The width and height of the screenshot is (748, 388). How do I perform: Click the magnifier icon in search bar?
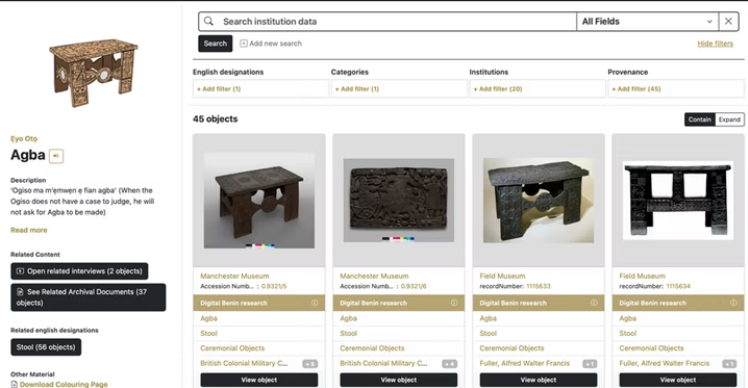209,21
